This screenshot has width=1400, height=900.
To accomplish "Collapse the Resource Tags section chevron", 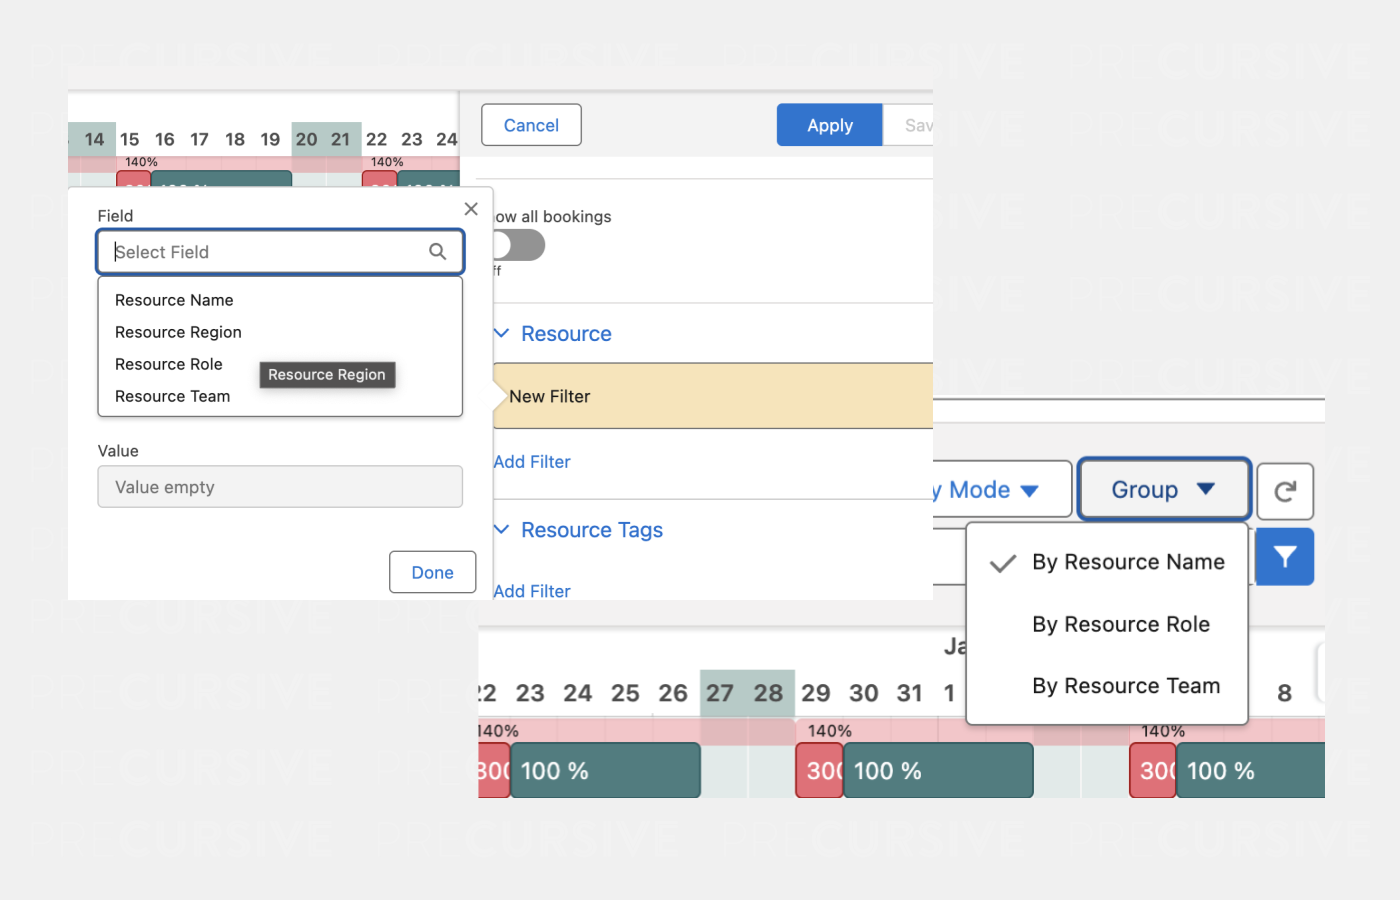I will coord(502,529).
